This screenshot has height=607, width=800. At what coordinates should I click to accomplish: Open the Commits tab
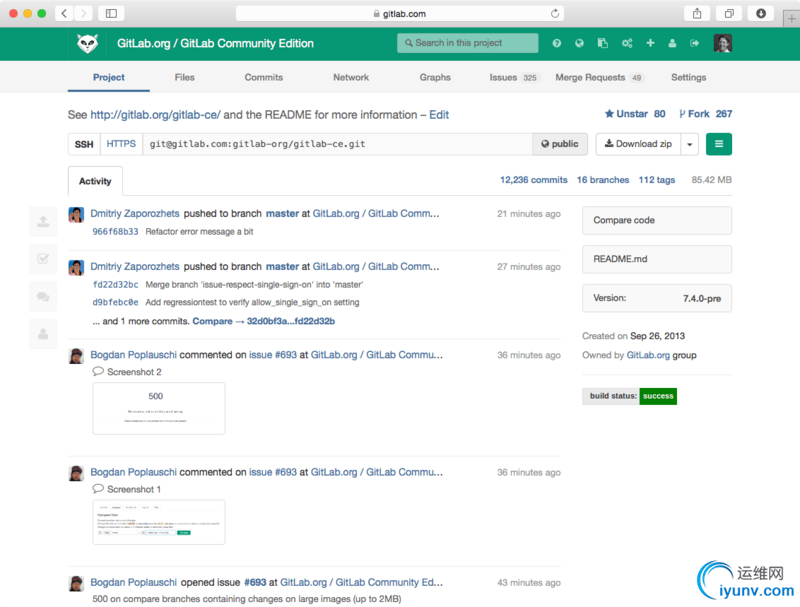click(x=264, y=77)
